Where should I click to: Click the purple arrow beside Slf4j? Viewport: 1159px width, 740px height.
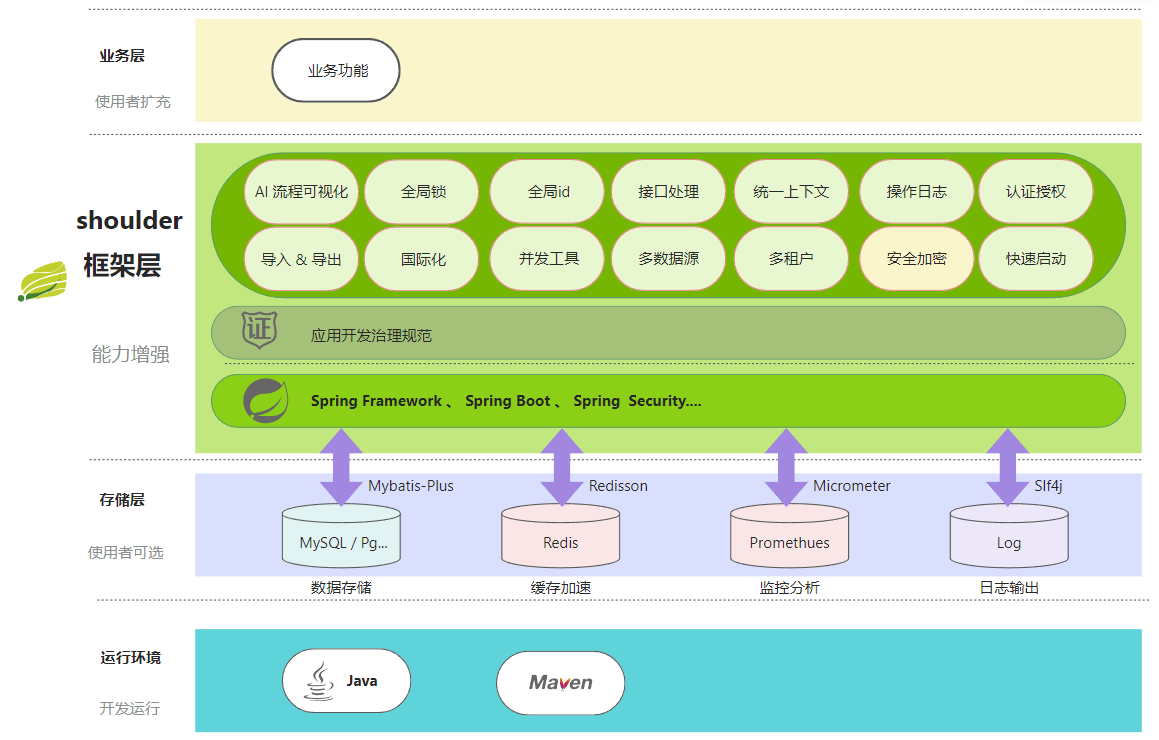pyautogui.click(x=1008, y=467)
